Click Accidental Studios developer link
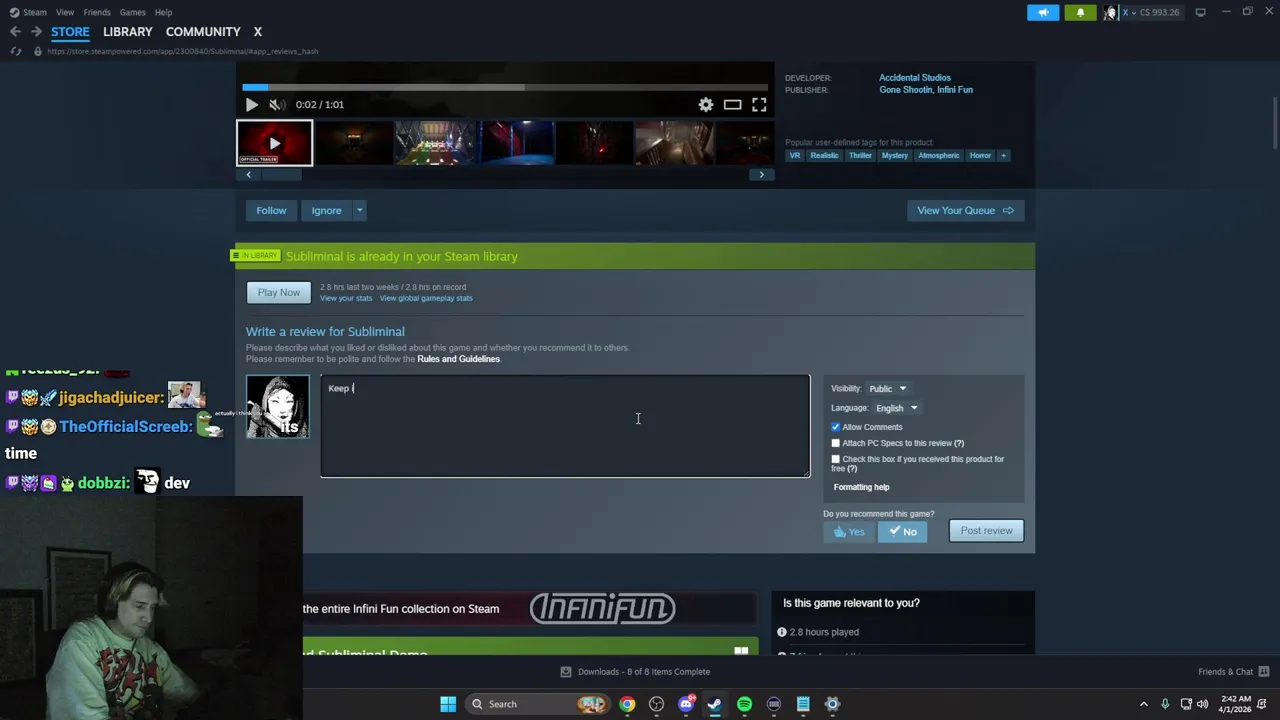The height and width of the screenshot is (720, 1280). (x=914, y=77)
